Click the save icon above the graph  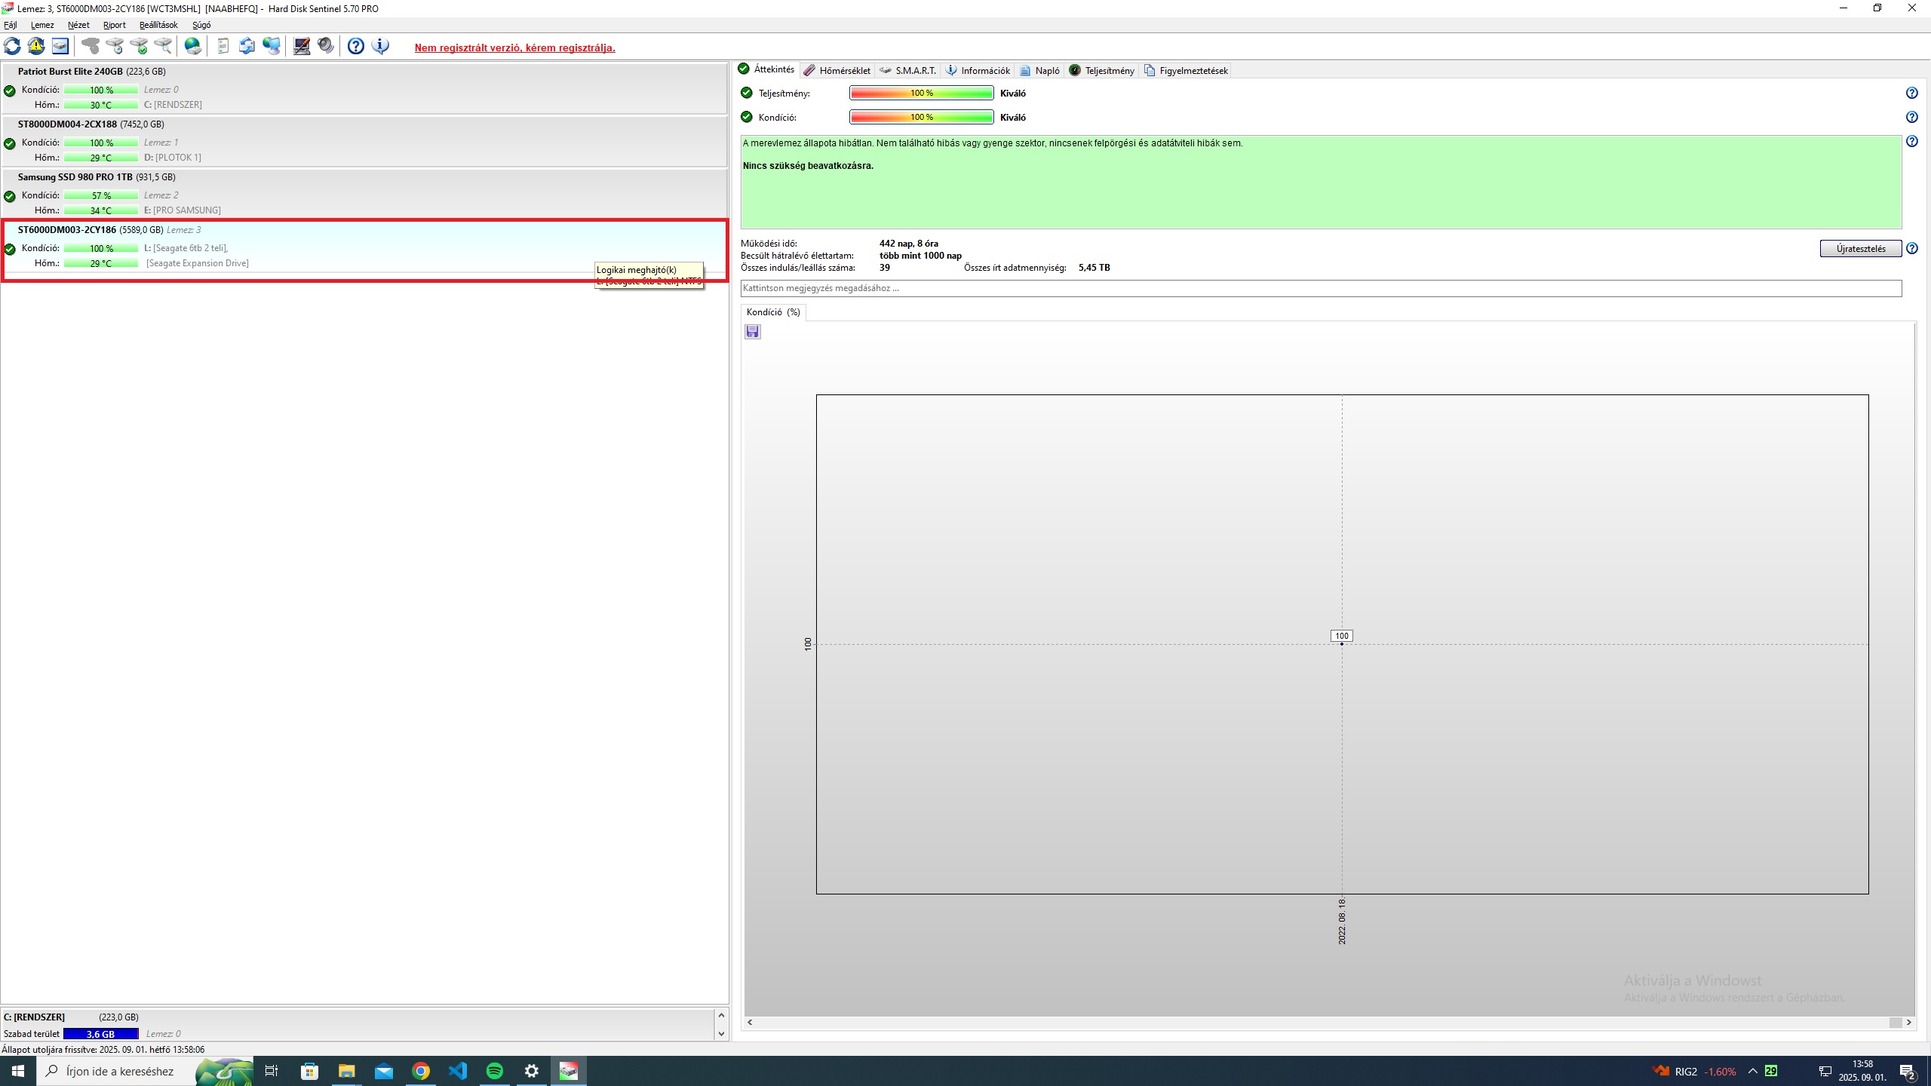pyautogui.click(x=753, y=332)
